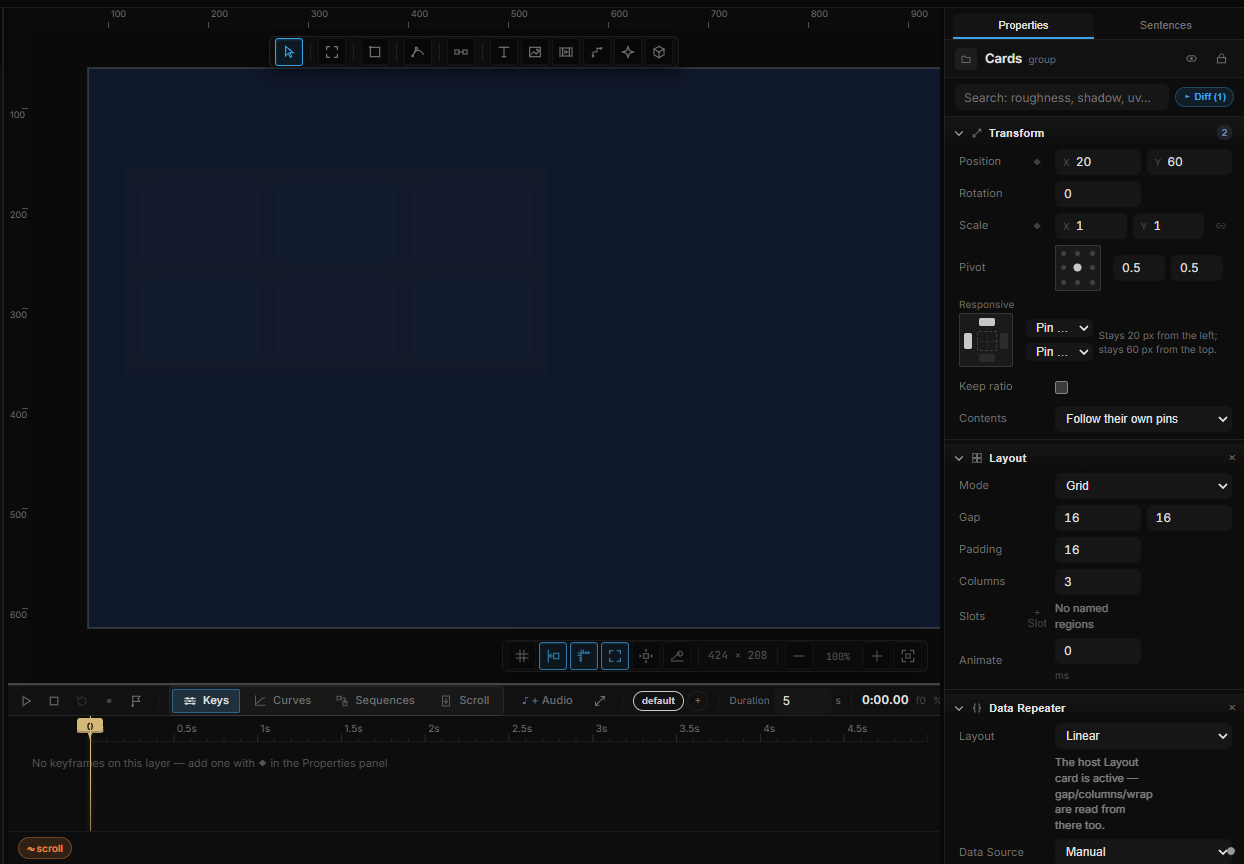The width and height of the screenshot is (1244, 864).
Task: Open the layout Mode Grid dropdown
Action: (1143, 486)
